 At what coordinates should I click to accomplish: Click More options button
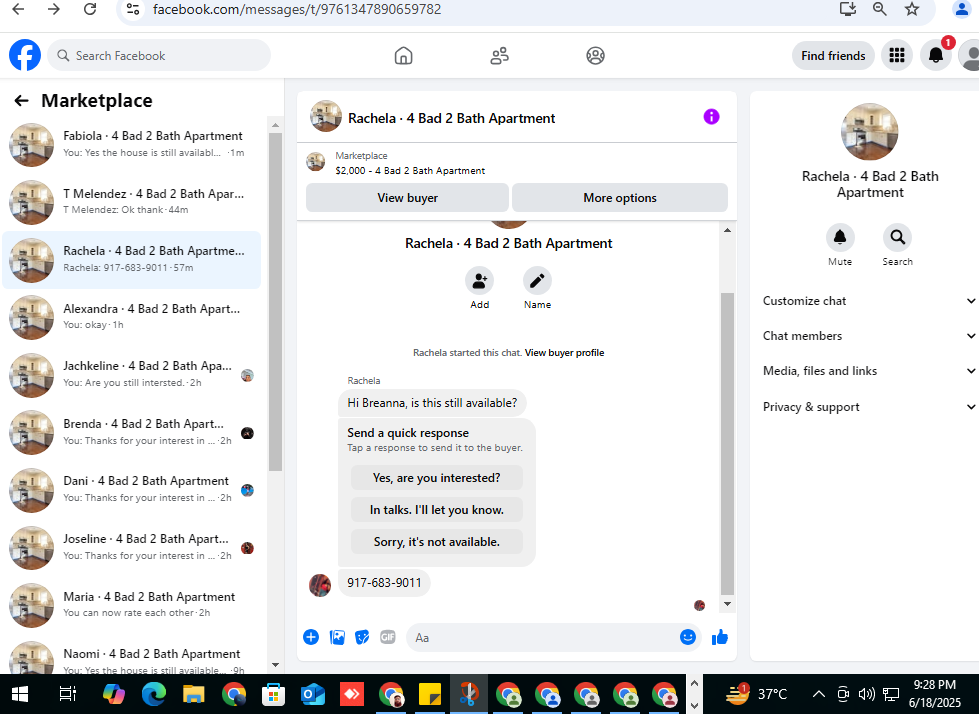coord(619,198)
